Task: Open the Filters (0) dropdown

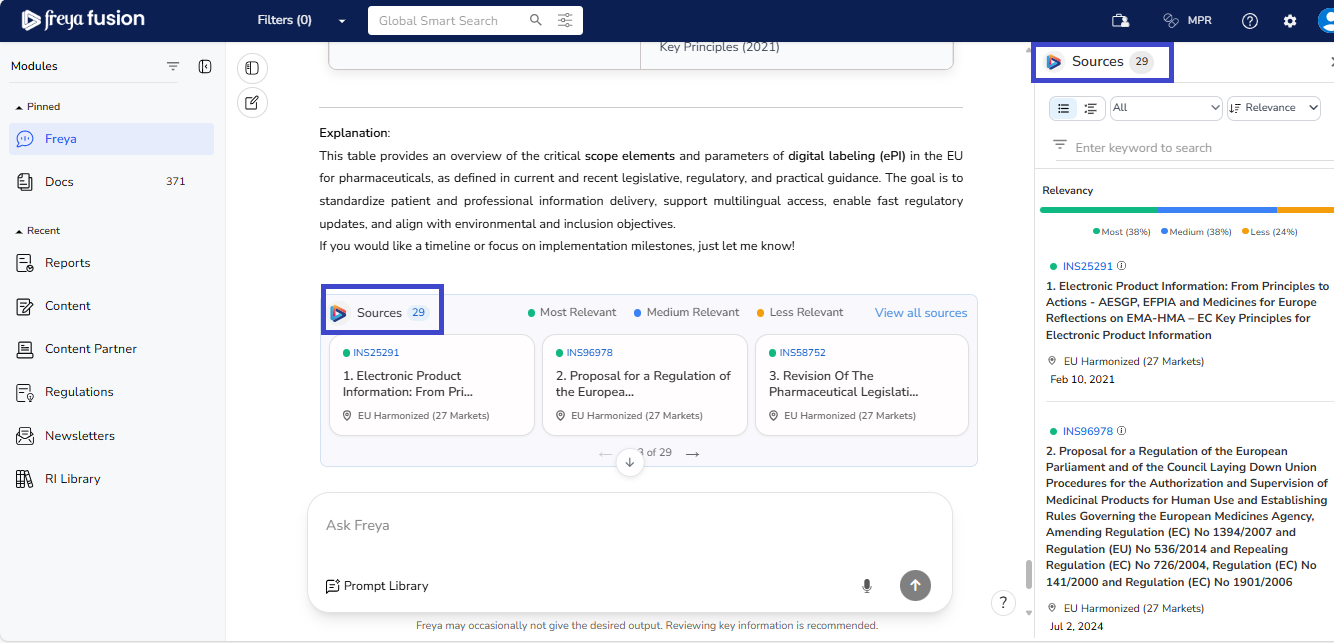Action: coord(301,21)
